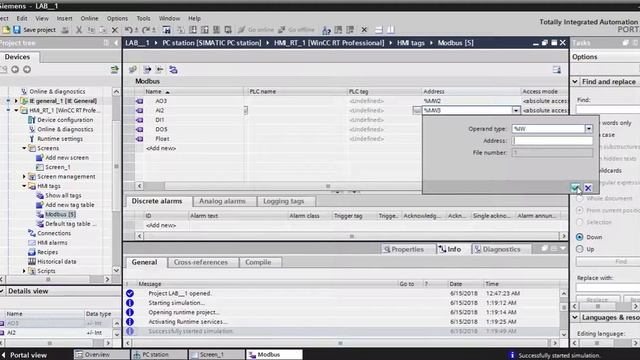Switch to Portal view
Image resolution: width=640 pixels, height=360 pixels.
(x=24, y=355)
